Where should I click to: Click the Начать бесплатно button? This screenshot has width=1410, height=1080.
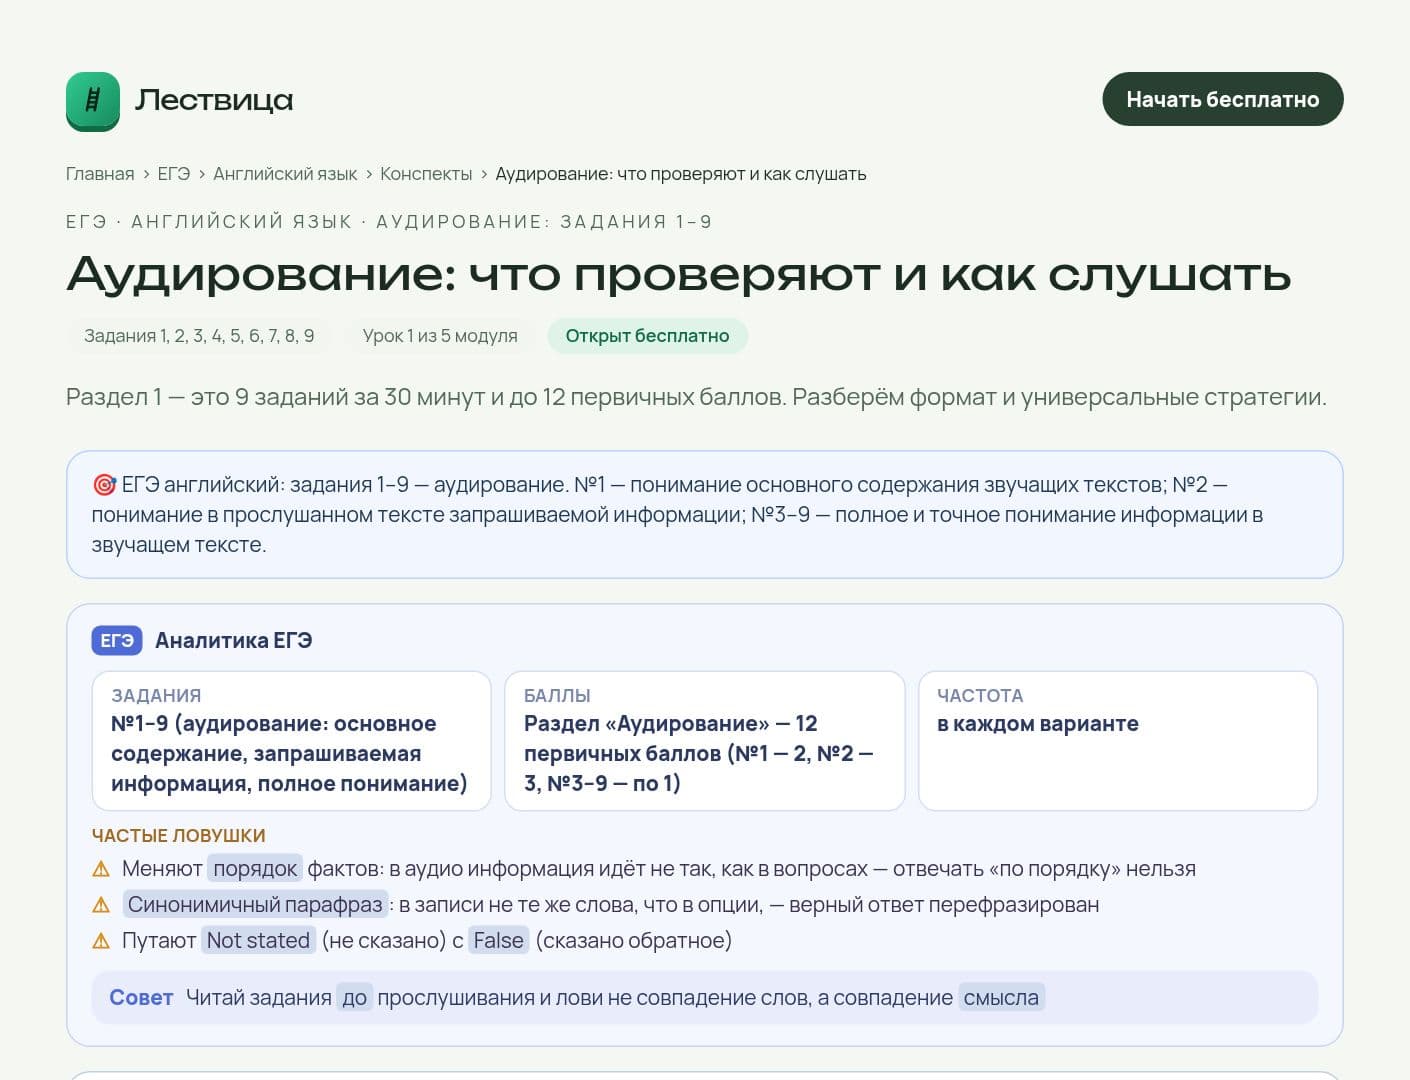[x=1222, y=99]
